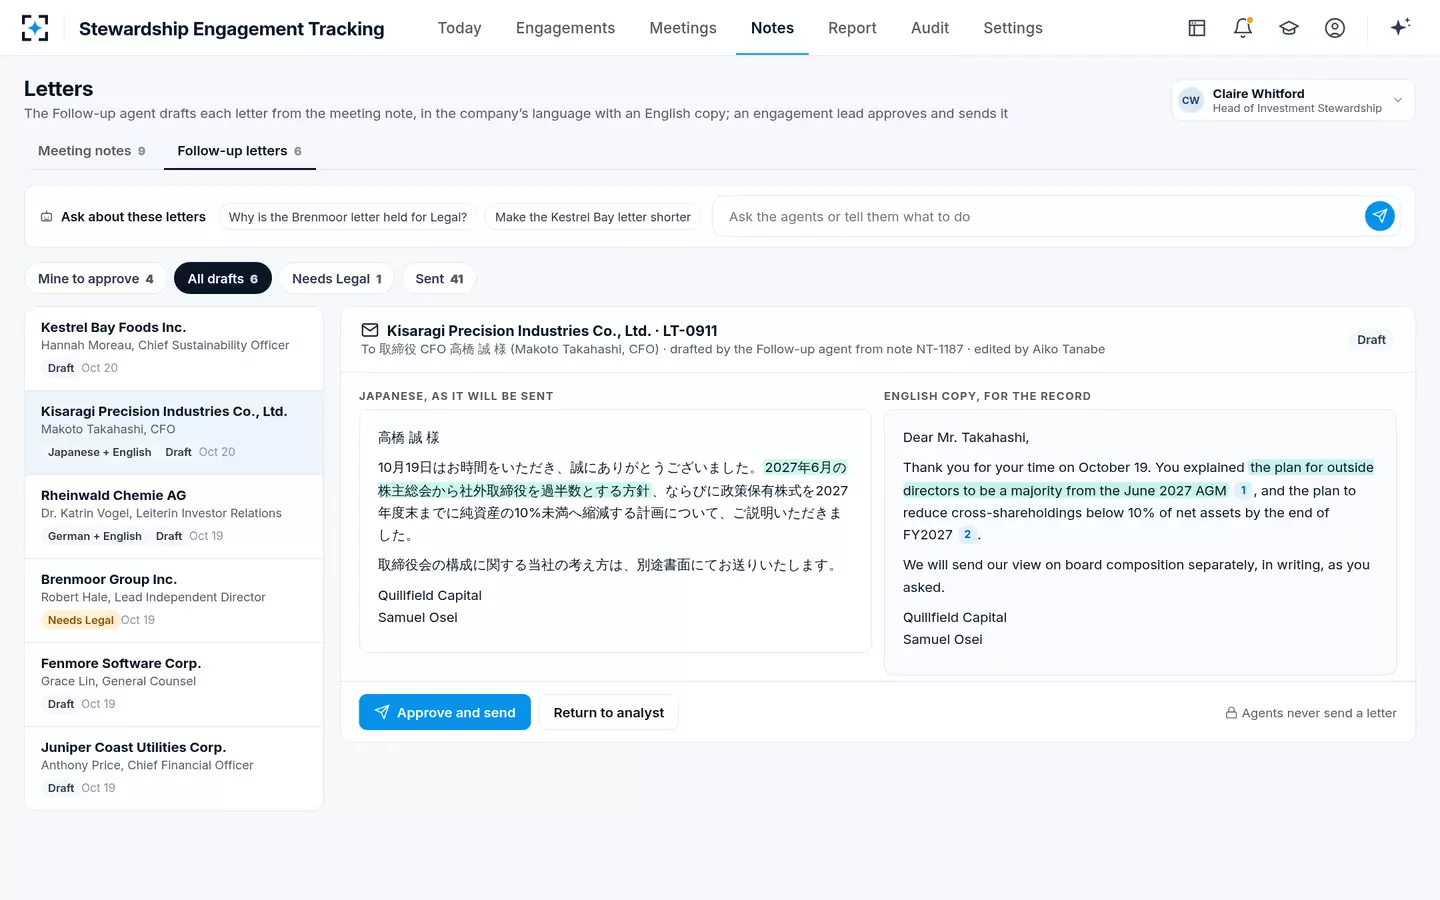The image size is (1440, 900).
Task: Open the Kestrel Bay Foods Inc. letter
Action: point(174,348)
